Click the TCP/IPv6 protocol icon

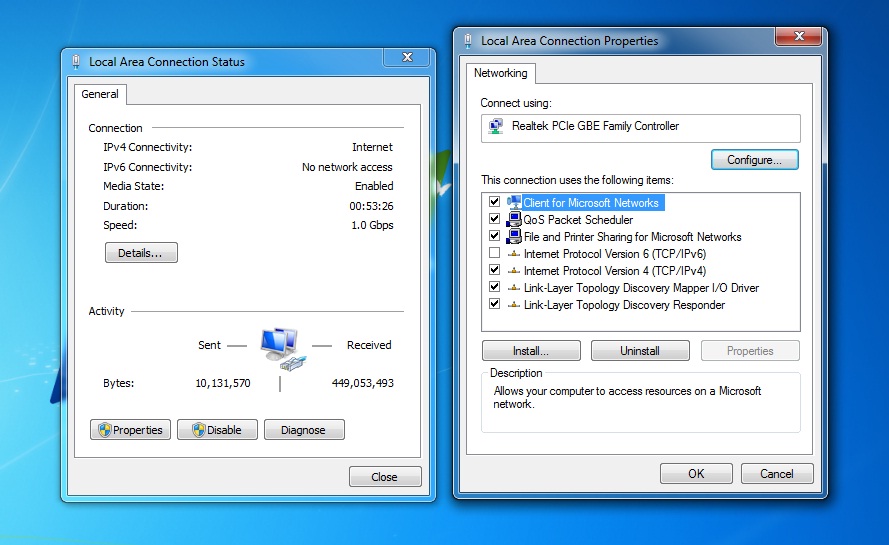[x=514, y=254]
